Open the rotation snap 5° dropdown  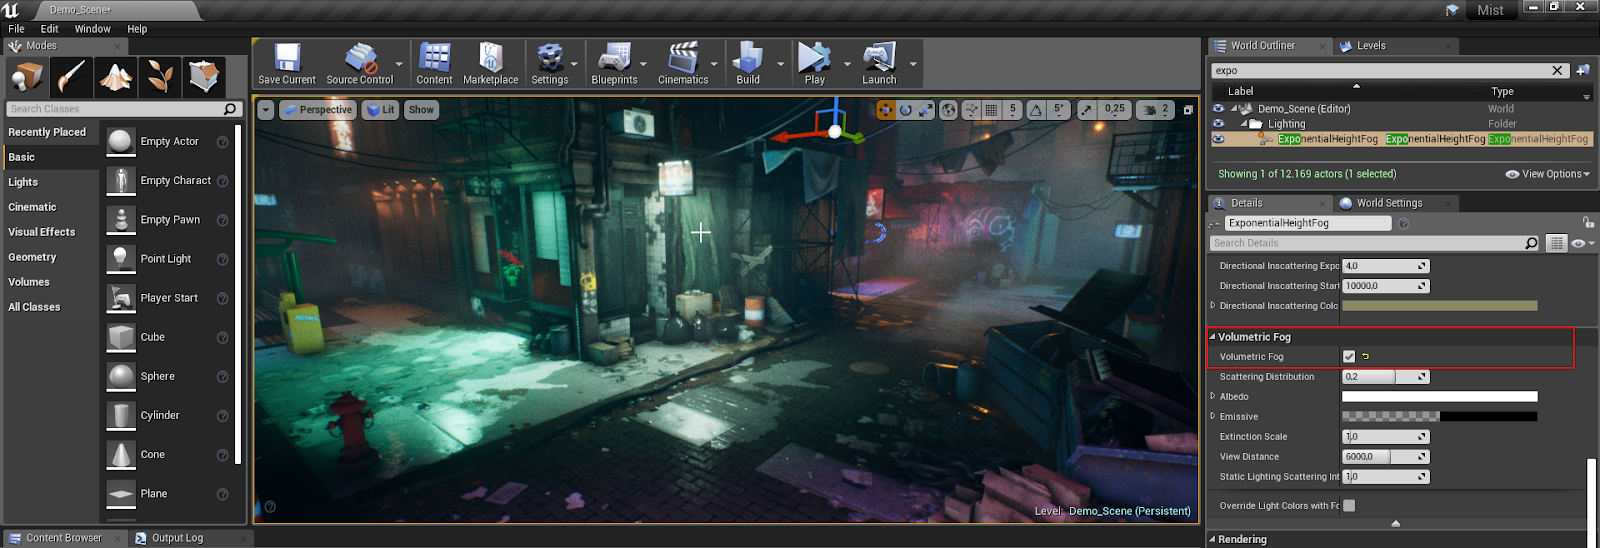tap(1059, 110)
